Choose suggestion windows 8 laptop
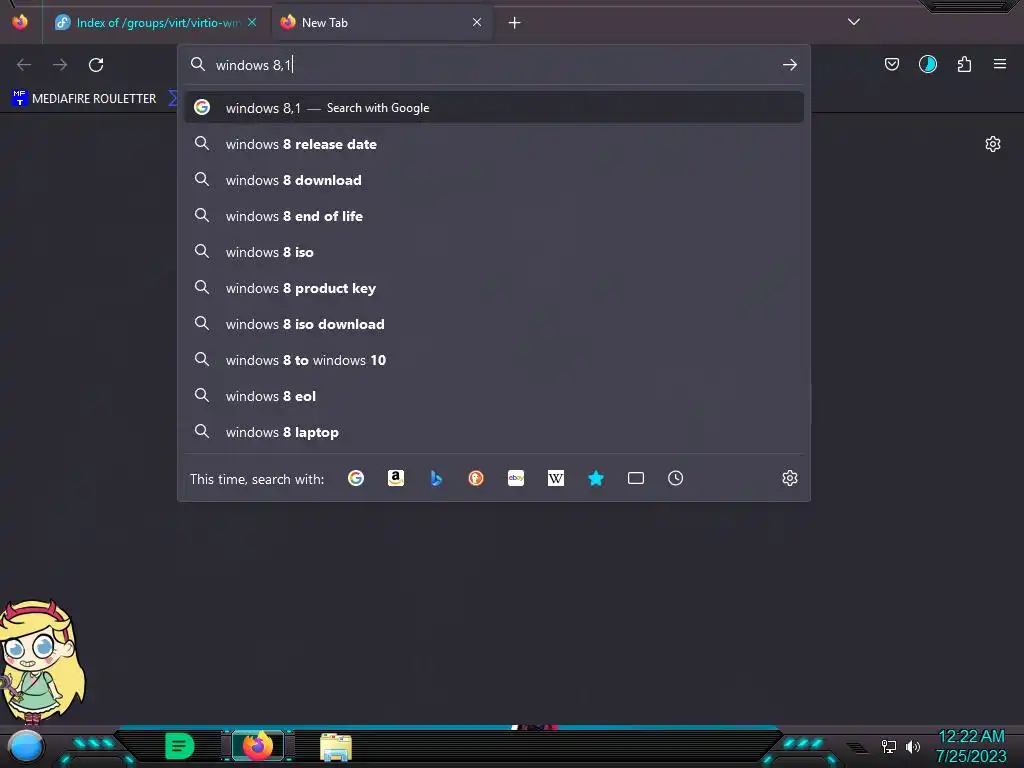Image resolution: width=1024 pixels, height=768 pixels. 494,432
